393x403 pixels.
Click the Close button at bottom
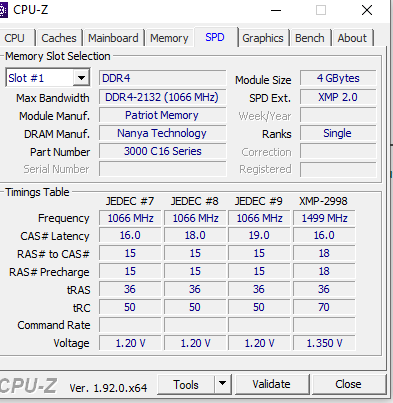pyautogui.click(x=348, y=384)
